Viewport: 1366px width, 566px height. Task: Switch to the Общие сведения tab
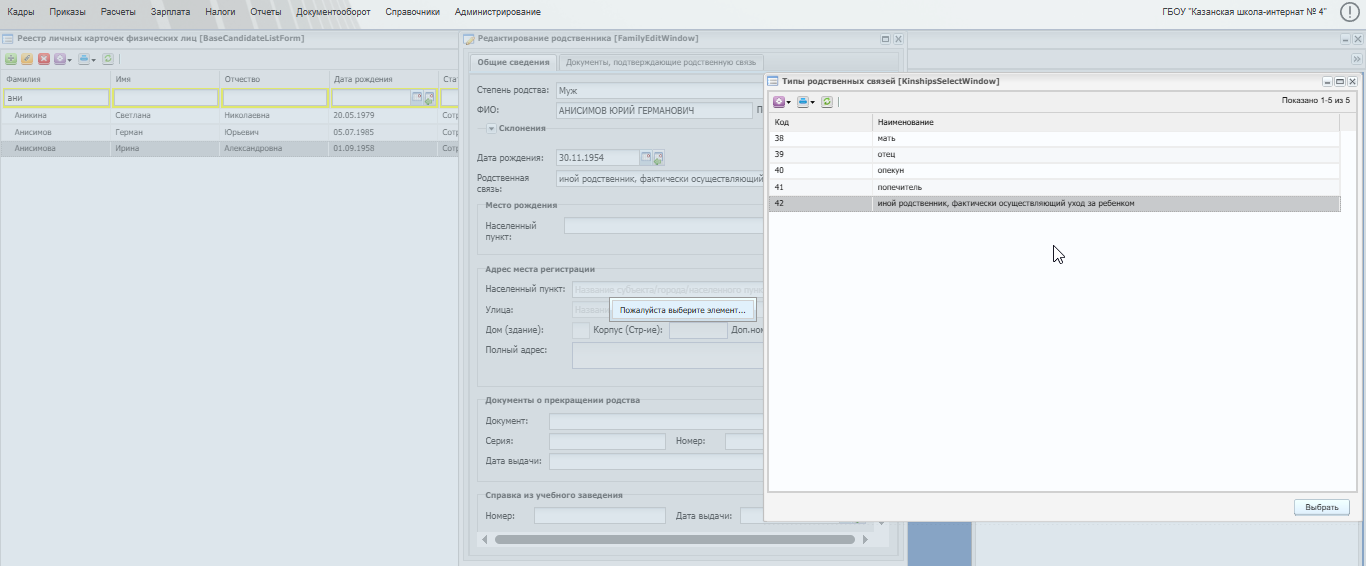point(513,62)
